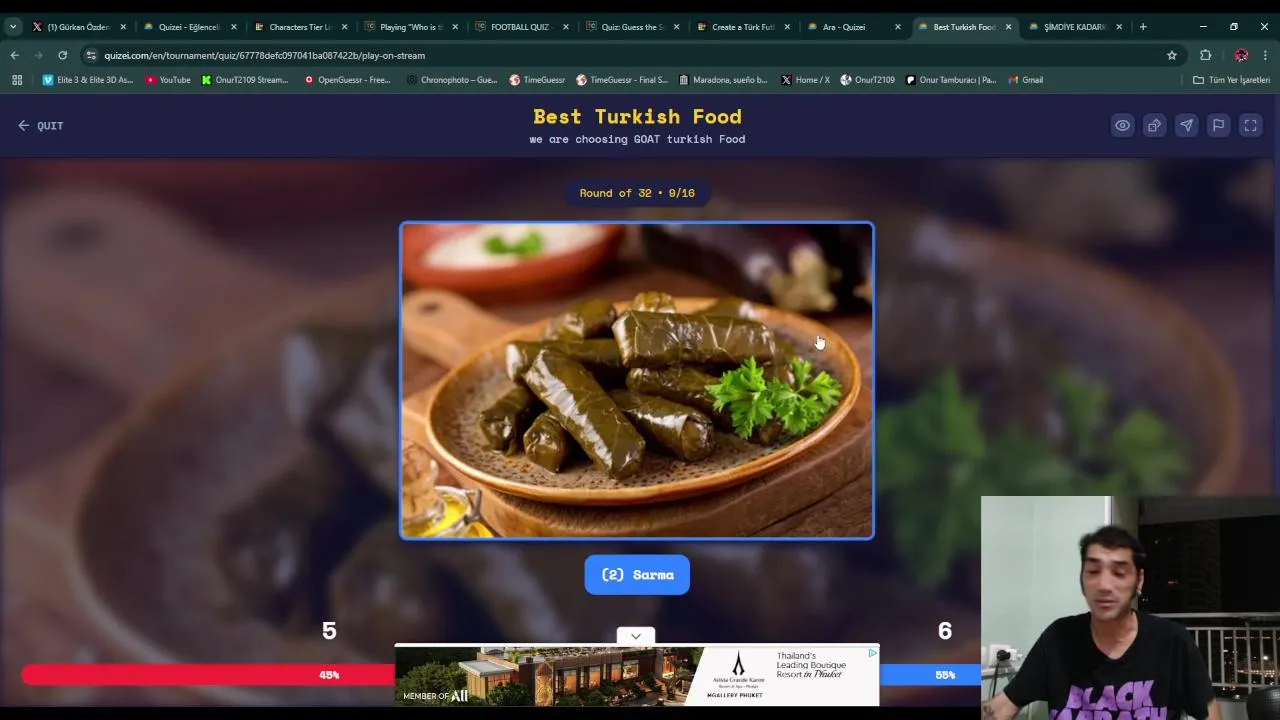Open the browser tab search dropdown

pyautogui.click(x=13, y=27)
